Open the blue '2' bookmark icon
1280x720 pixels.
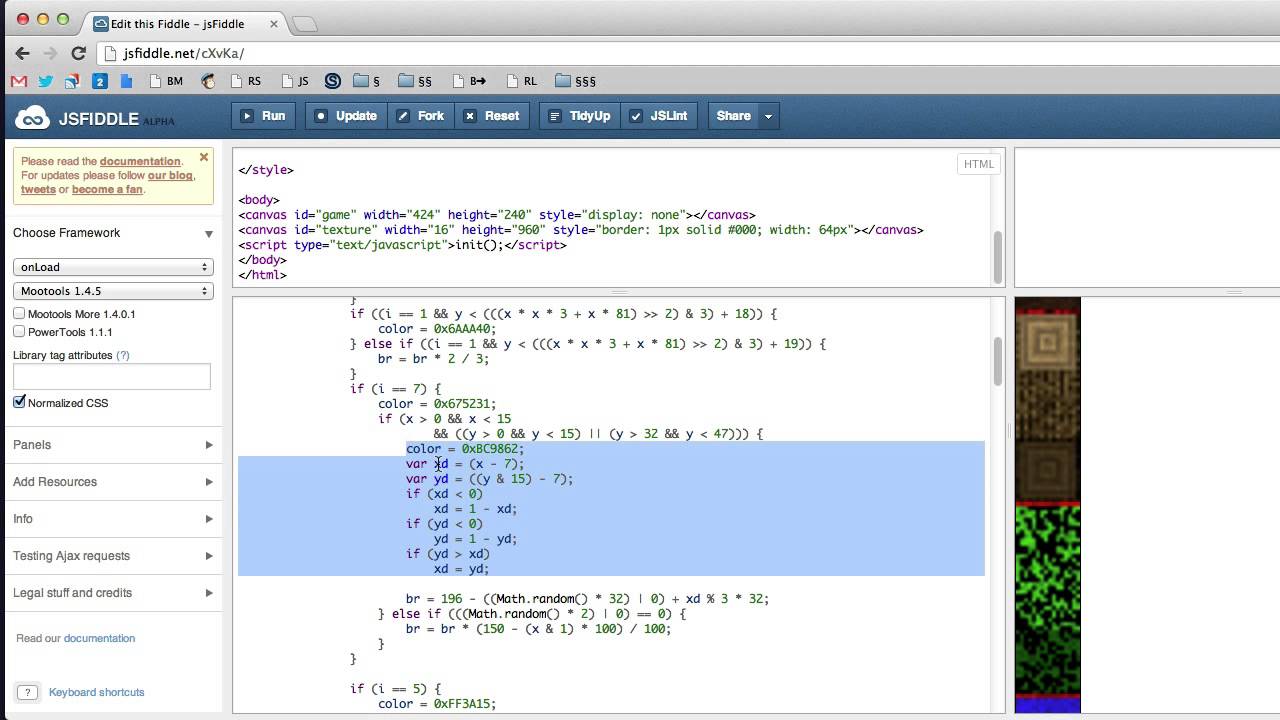tap(99, 81)
